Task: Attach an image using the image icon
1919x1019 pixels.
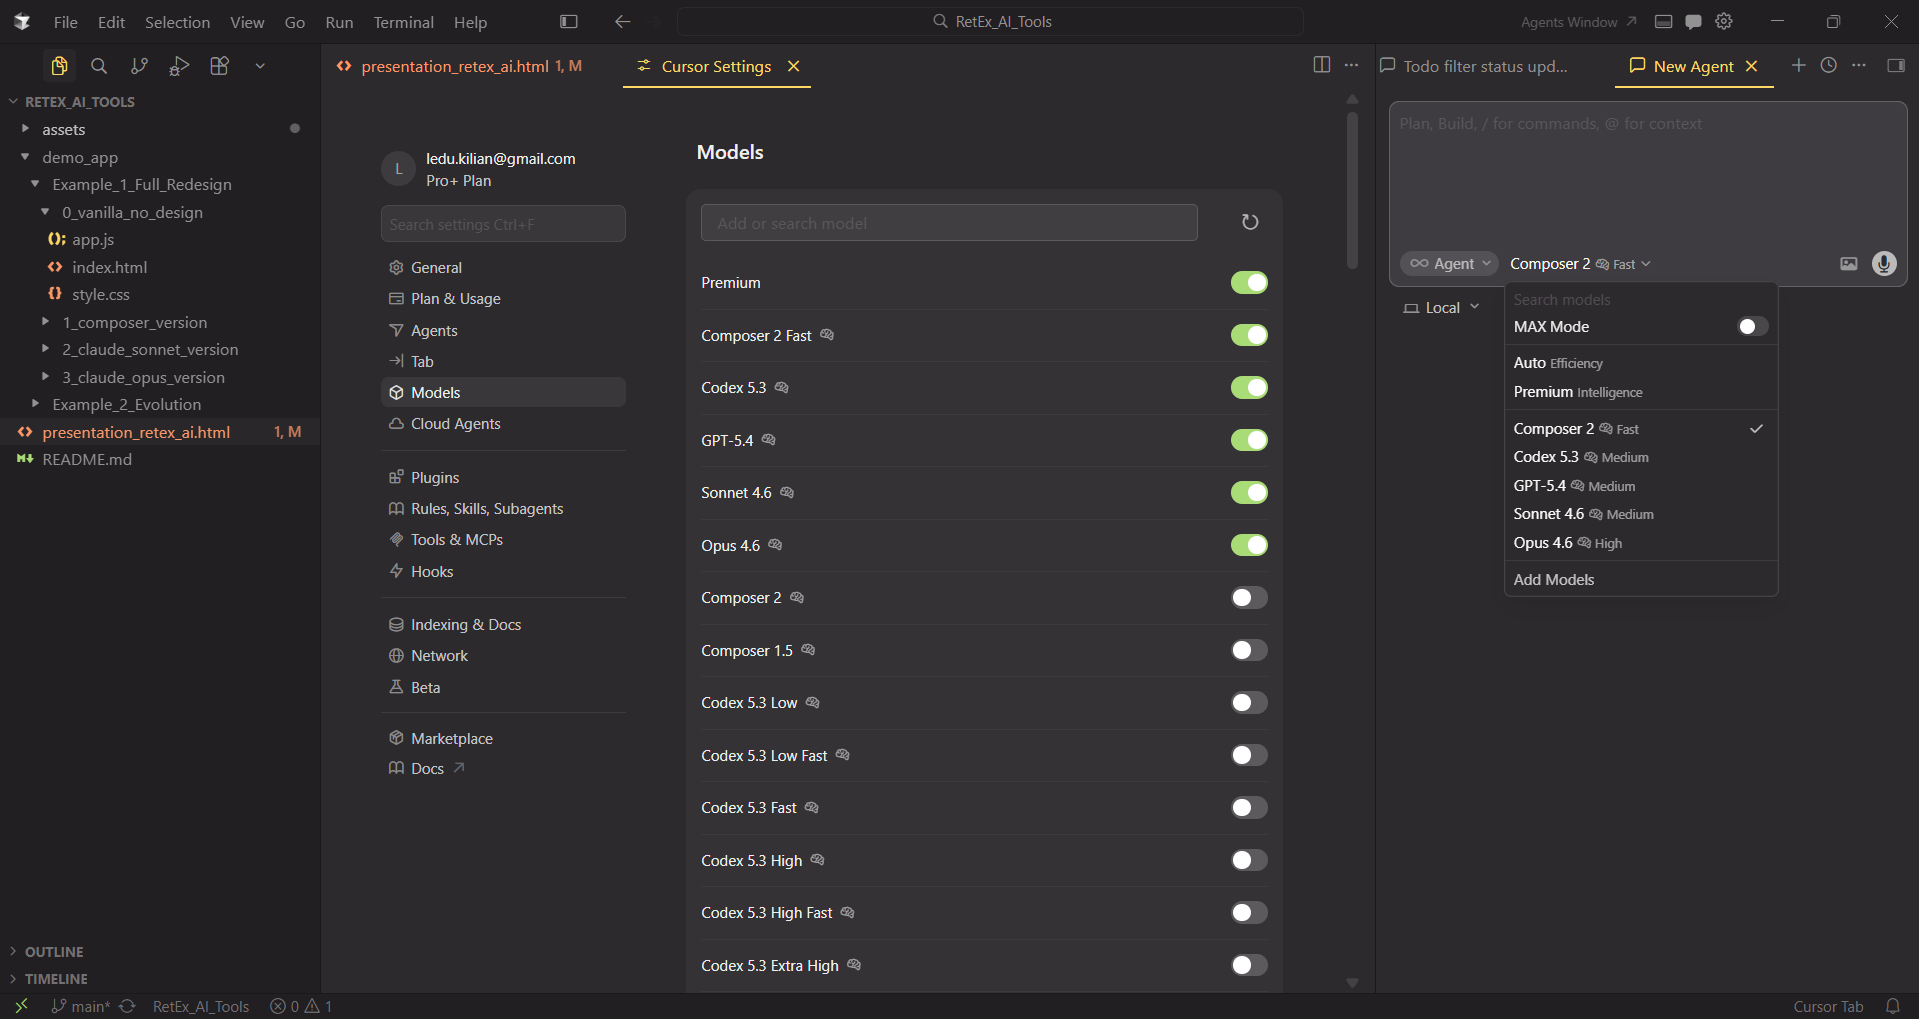Action: [x=1848, y=264]
